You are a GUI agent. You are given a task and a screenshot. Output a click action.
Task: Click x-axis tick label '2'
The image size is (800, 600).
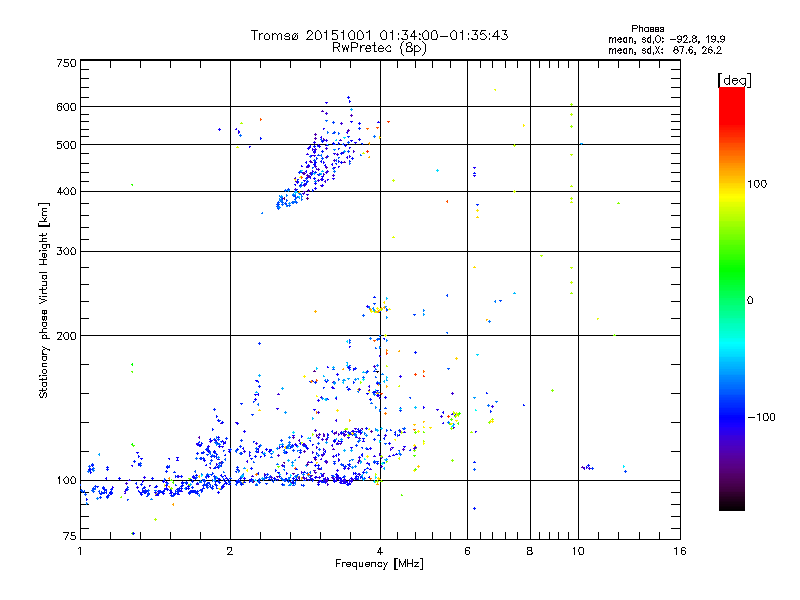[x=230, y=551]
